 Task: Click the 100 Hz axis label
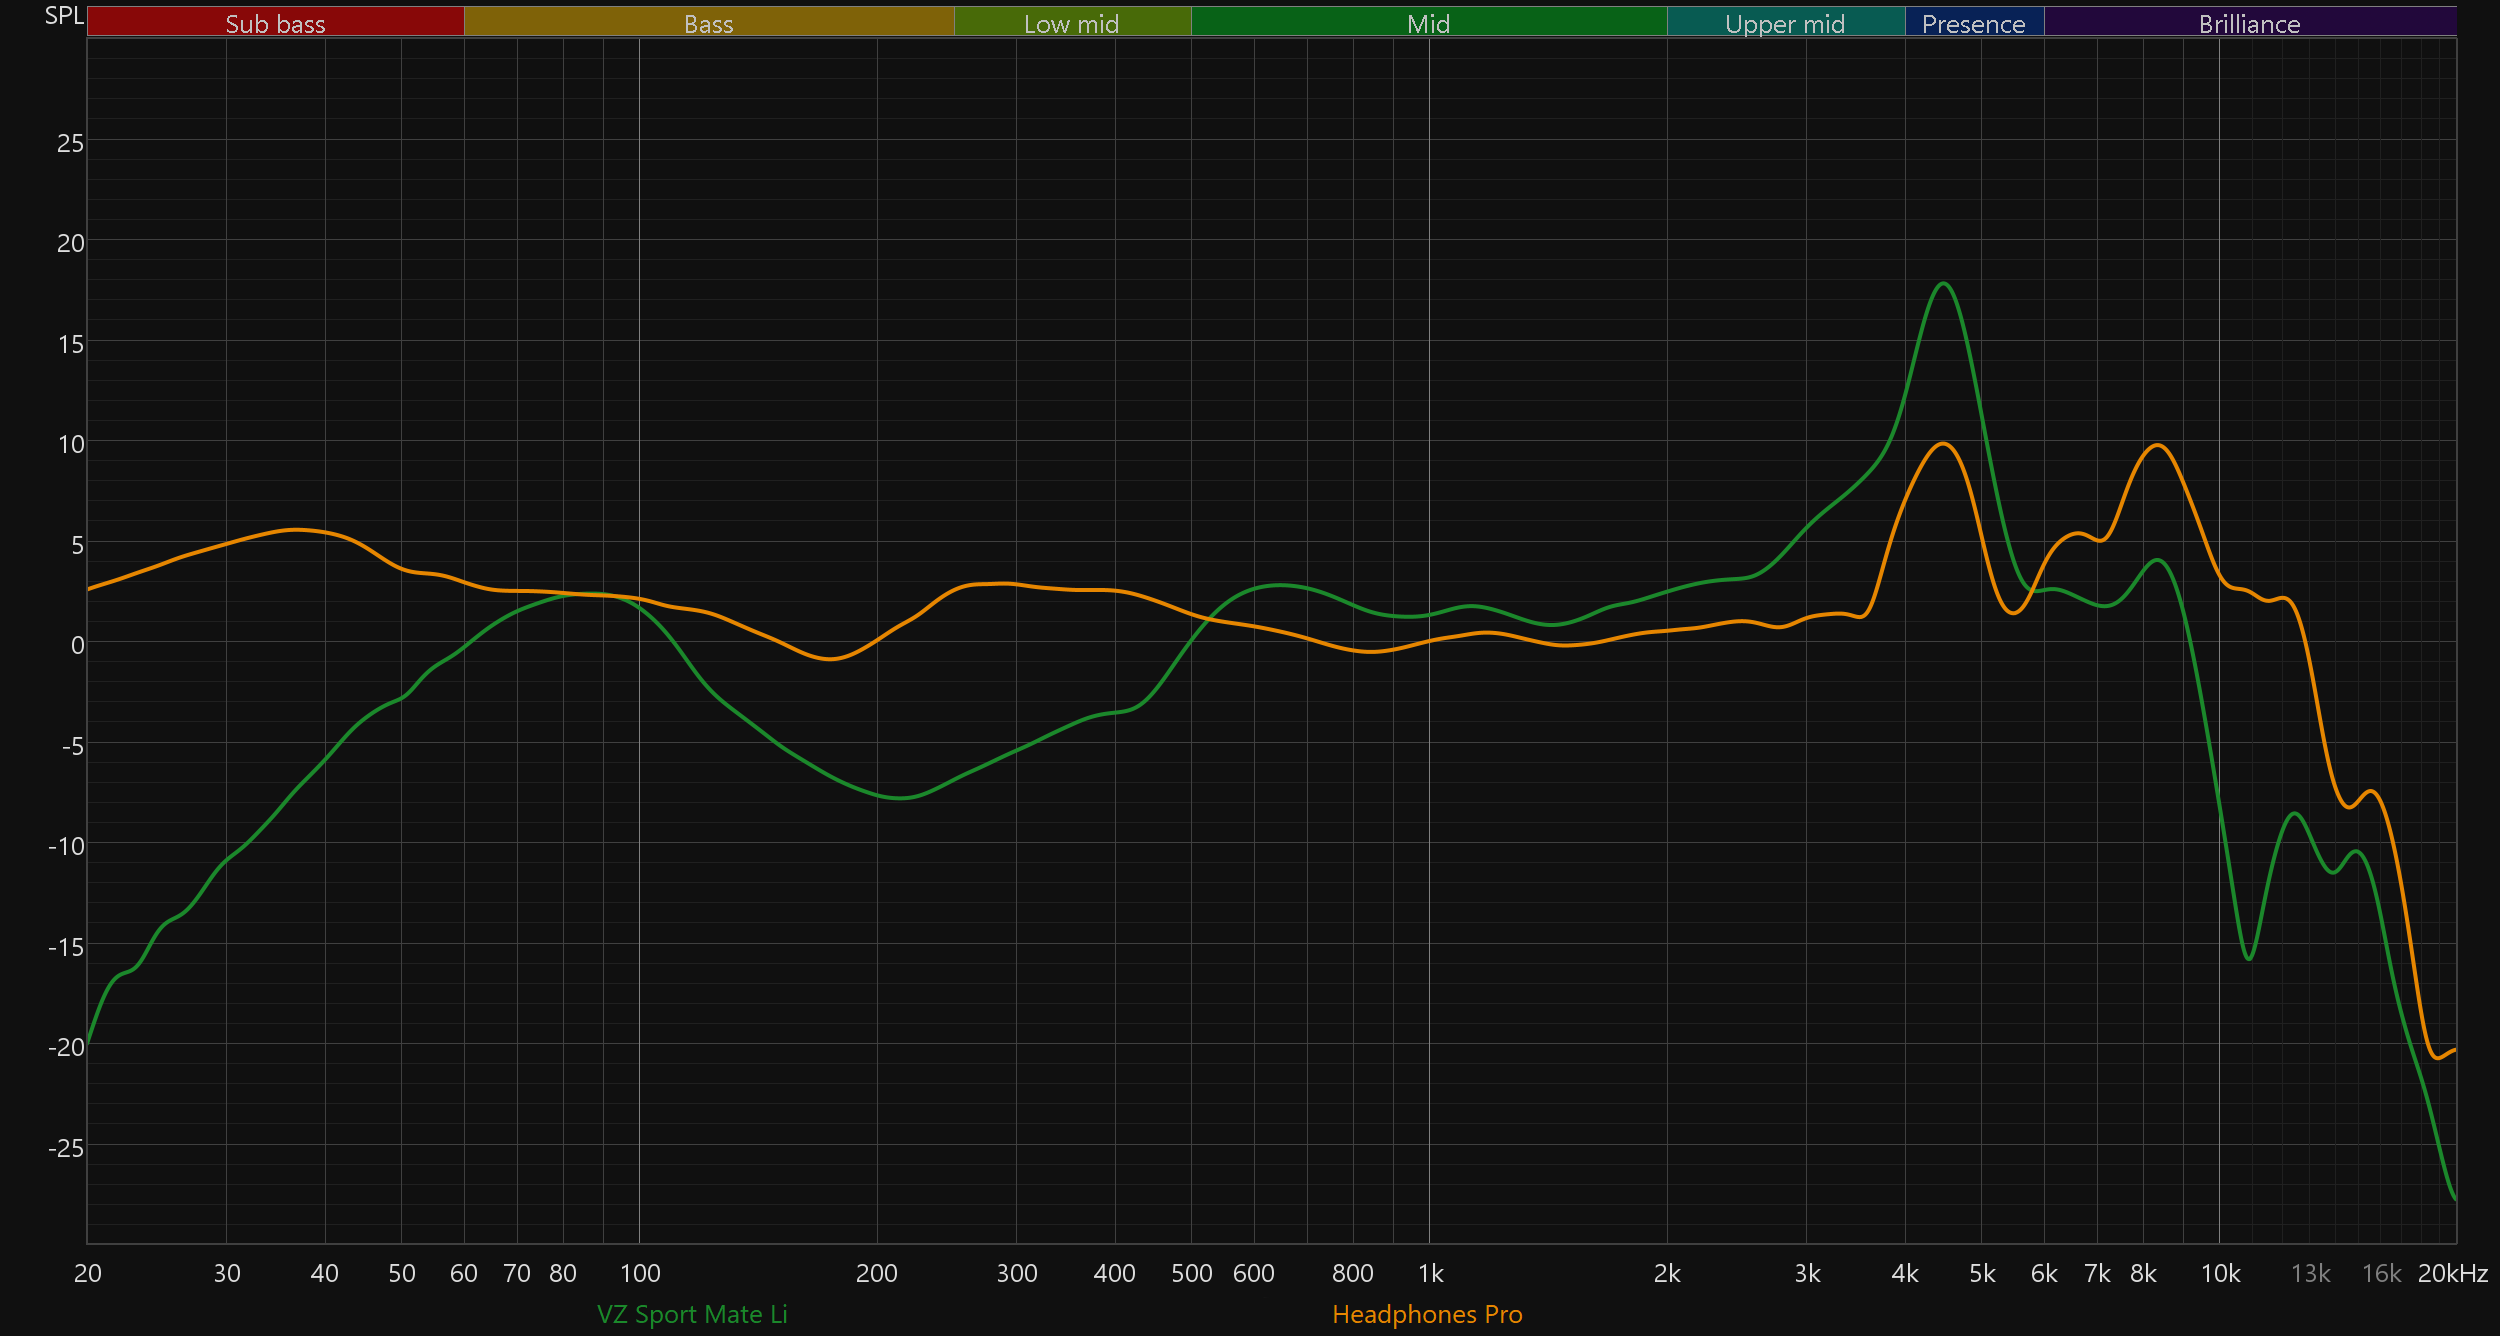coord(640,1273)
